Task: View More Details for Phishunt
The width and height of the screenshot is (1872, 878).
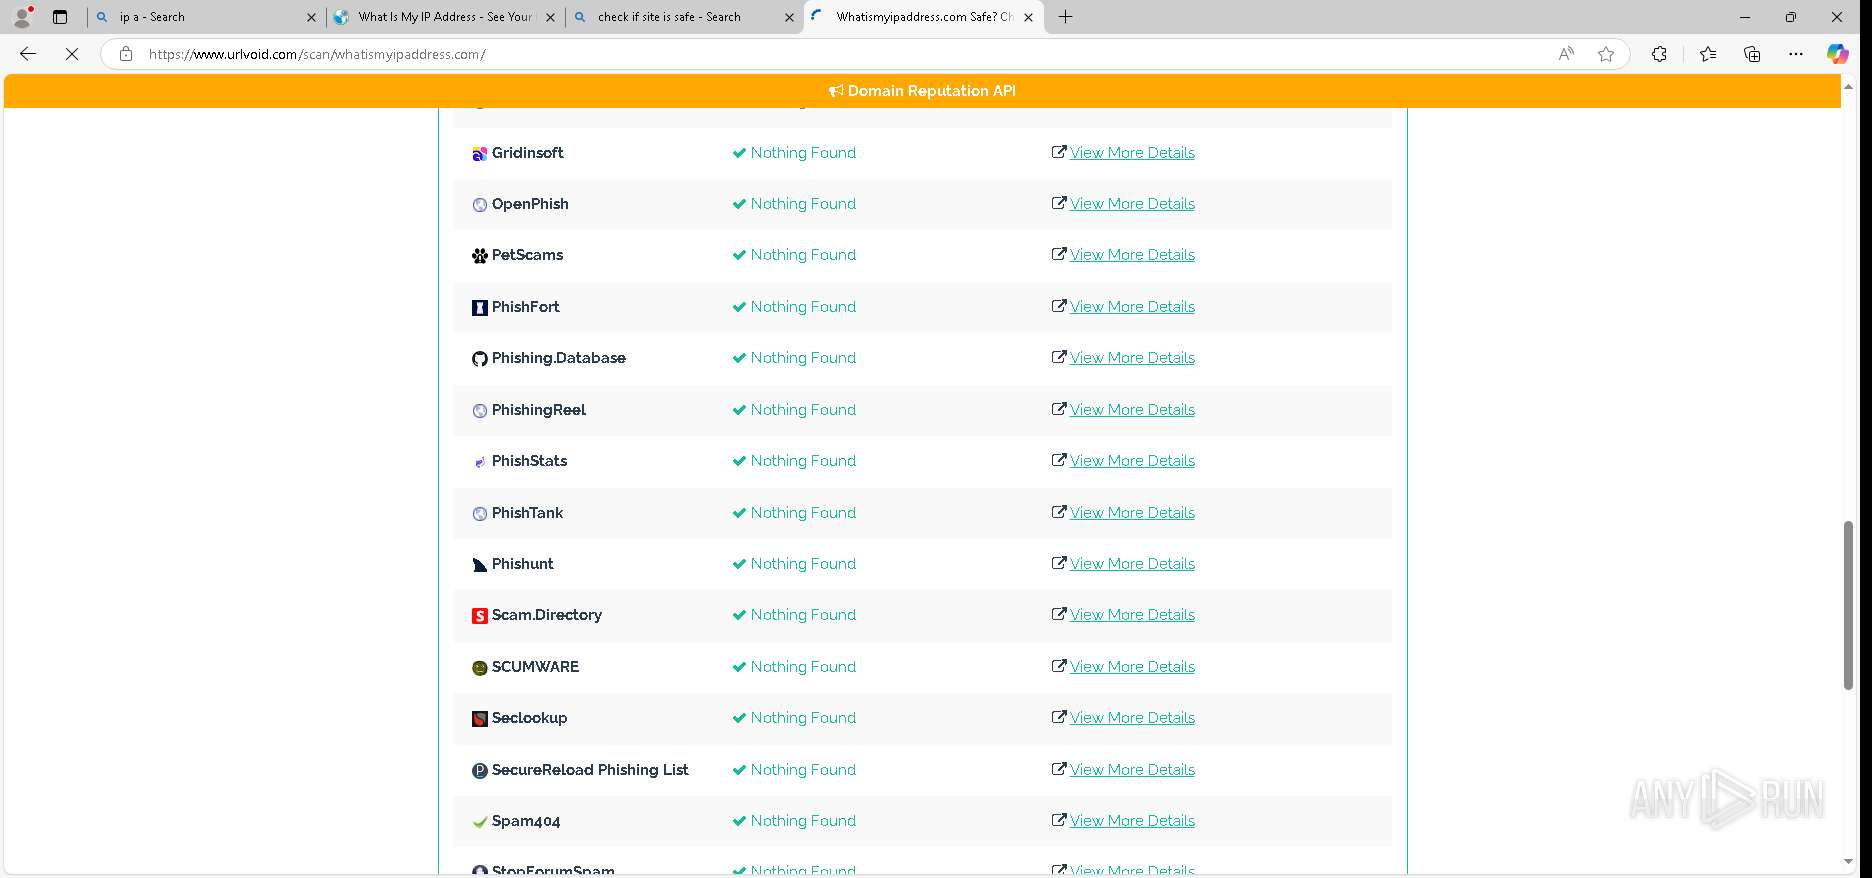Action: coord(1132,564)
